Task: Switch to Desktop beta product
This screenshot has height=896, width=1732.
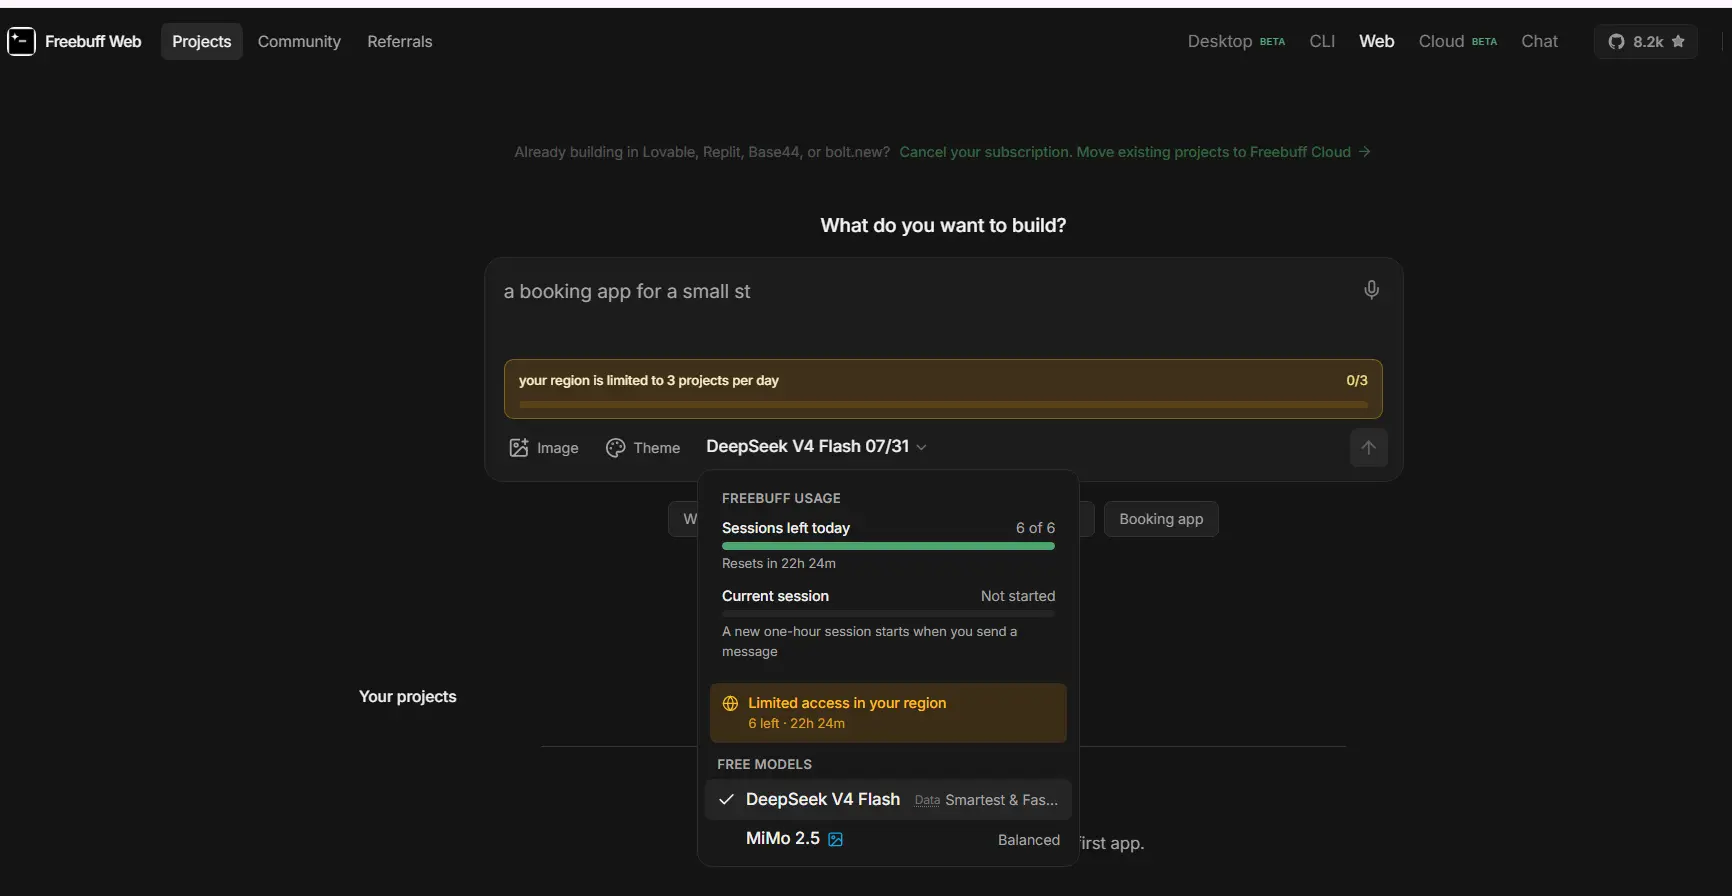Action: coord(1236,41)
